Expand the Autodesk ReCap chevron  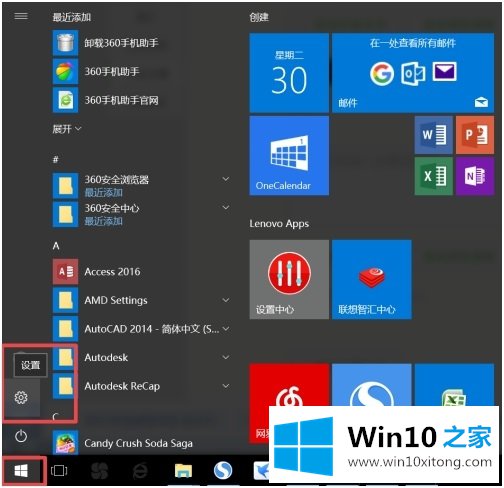(226, 386)
